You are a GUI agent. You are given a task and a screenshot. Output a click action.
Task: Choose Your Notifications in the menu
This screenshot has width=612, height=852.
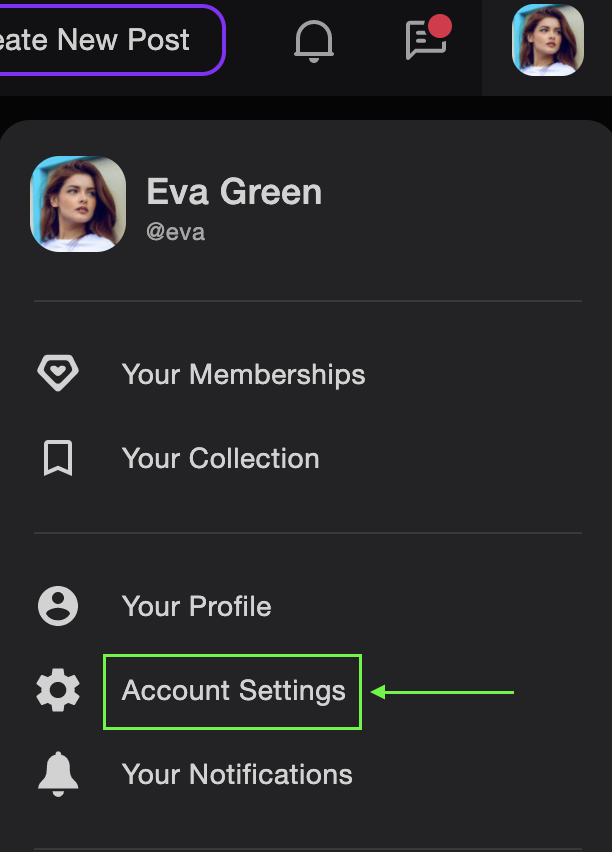coord(238,774)
